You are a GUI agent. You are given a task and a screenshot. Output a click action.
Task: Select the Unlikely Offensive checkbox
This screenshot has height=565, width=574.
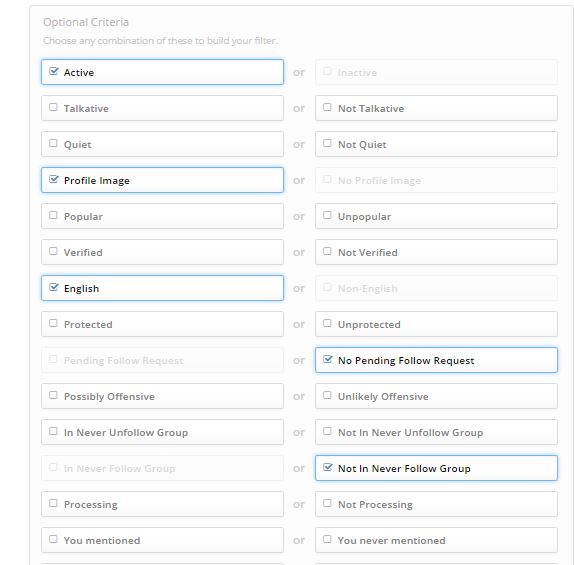(327, 395)
